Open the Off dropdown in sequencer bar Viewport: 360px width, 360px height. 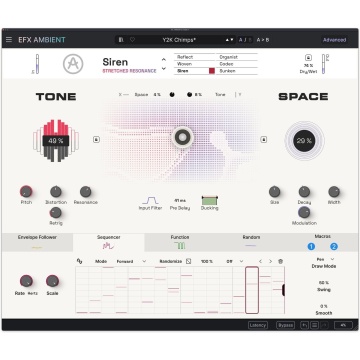[235, 261]
